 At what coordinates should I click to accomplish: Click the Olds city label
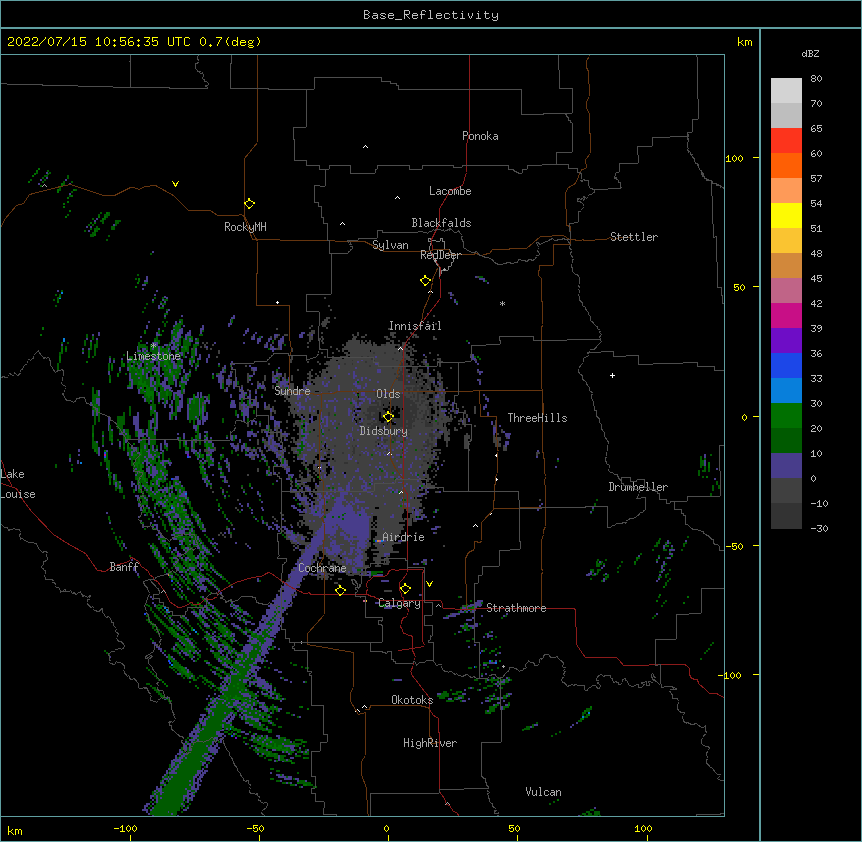point(388,394)
